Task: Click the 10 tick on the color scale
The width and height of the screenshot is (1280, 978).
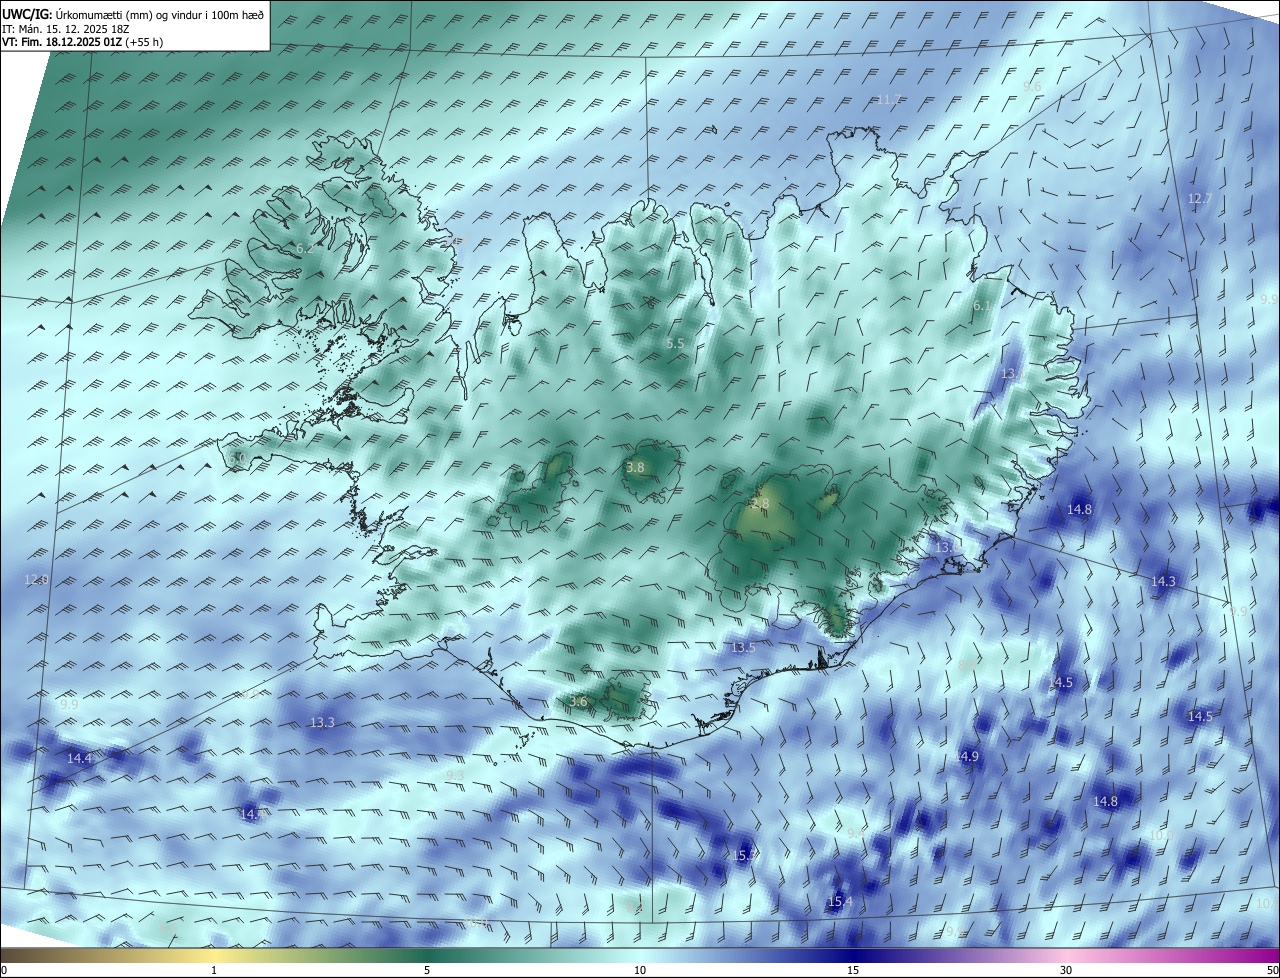Action: coord(640,971)
